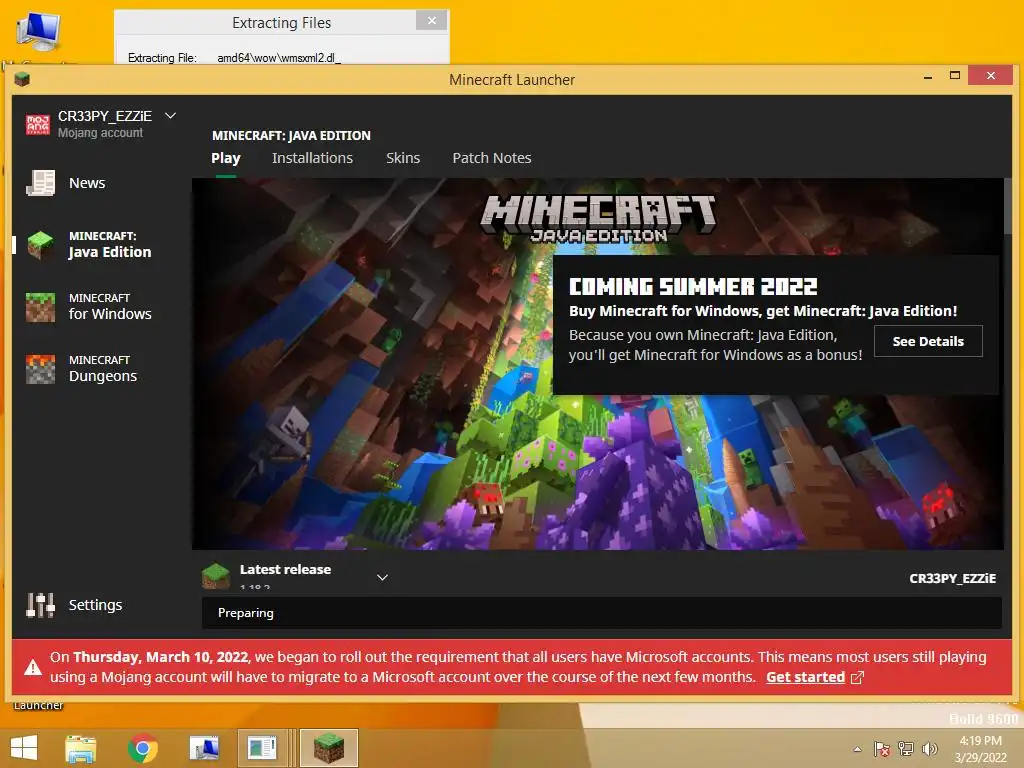Click the Mojang account logo

38,124
